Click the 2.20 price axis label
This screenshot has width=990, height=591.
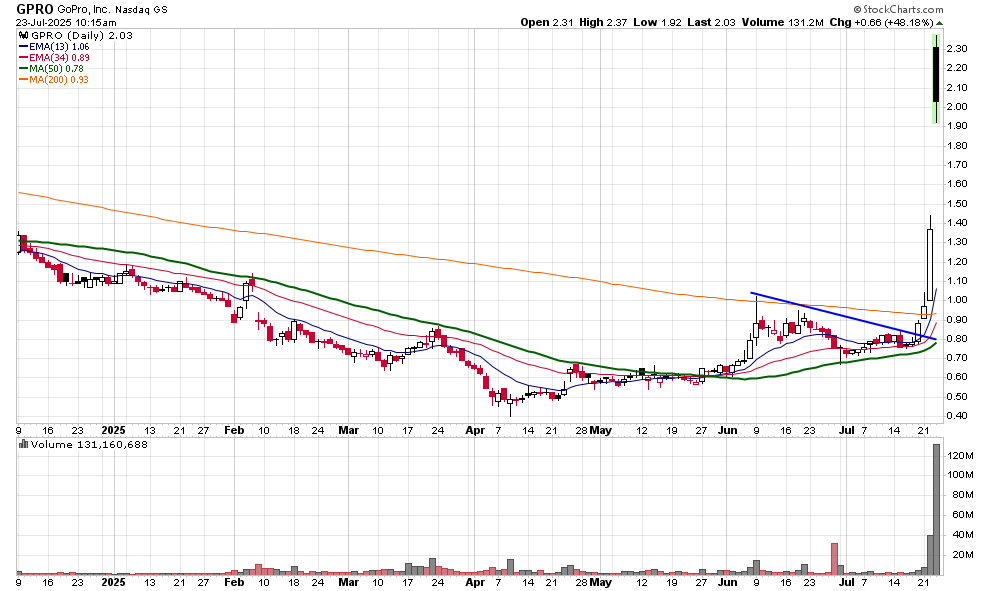957,68
